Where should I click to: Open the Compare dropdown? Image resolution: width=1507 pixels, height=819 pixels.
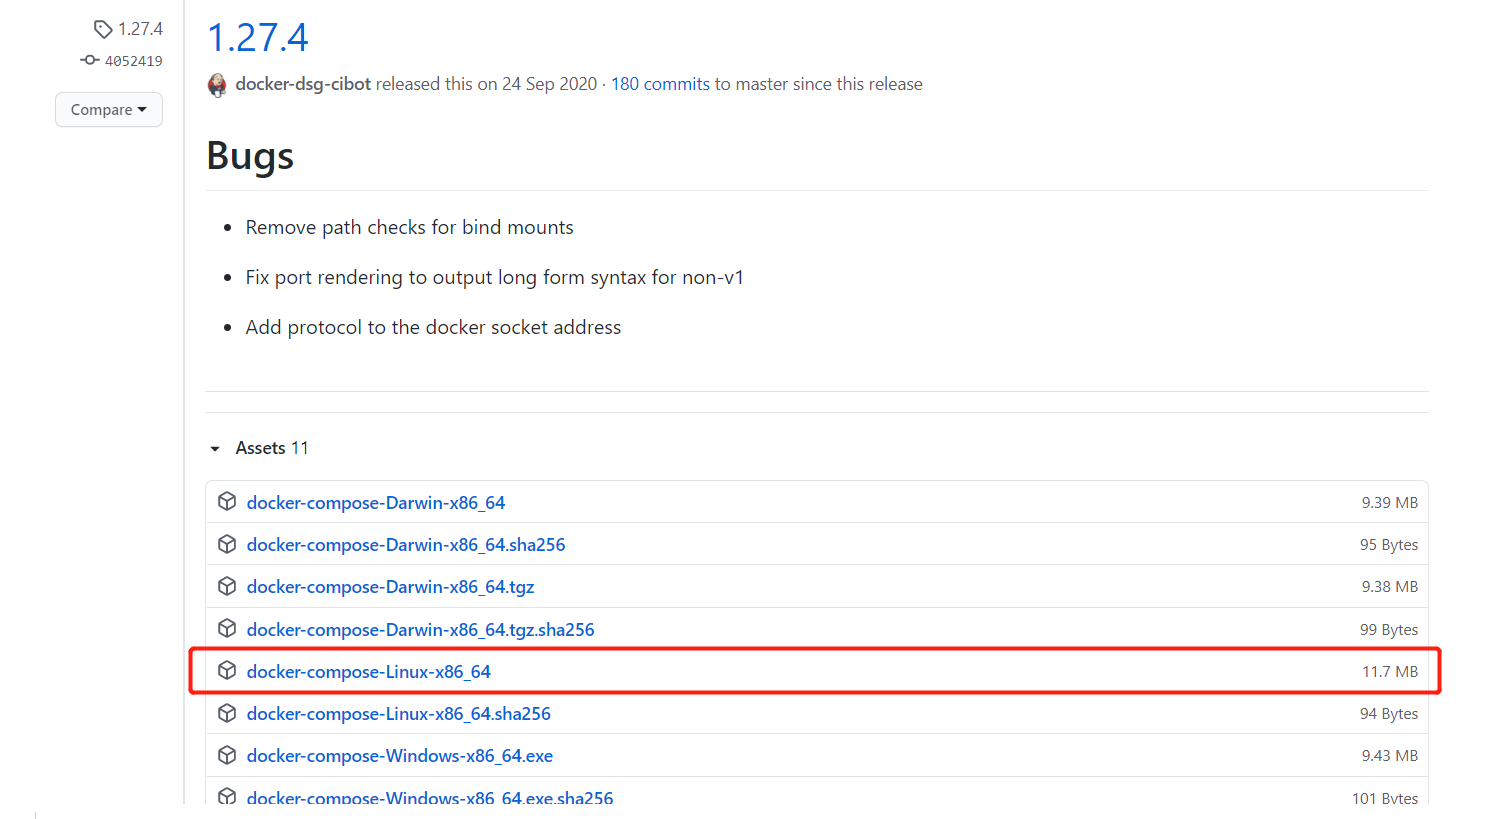pyautogui.click(x=109, y=110)
